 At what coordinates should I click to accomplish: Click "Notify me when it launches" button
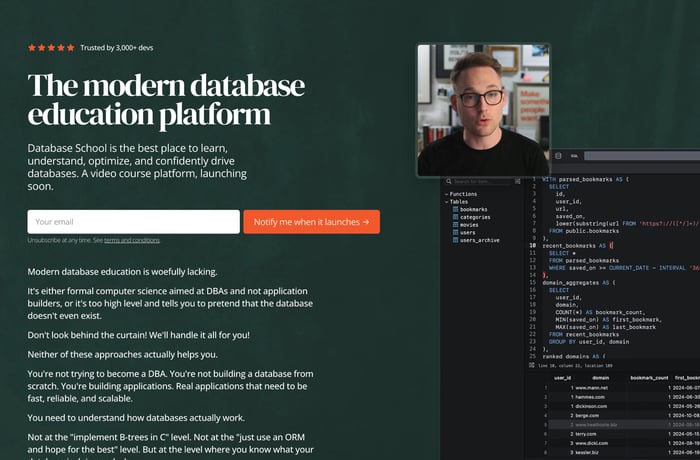[312, 222]
